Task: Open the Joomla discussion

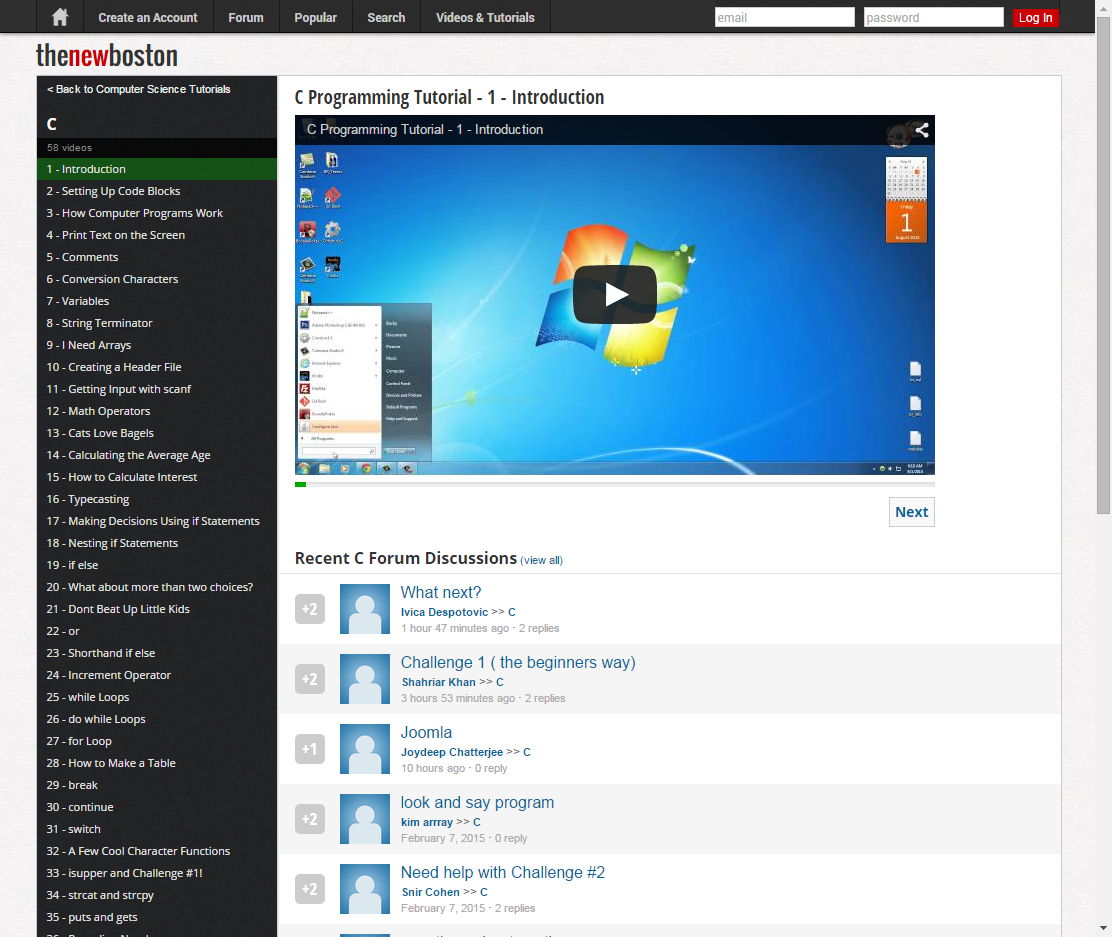Action: 426,733
